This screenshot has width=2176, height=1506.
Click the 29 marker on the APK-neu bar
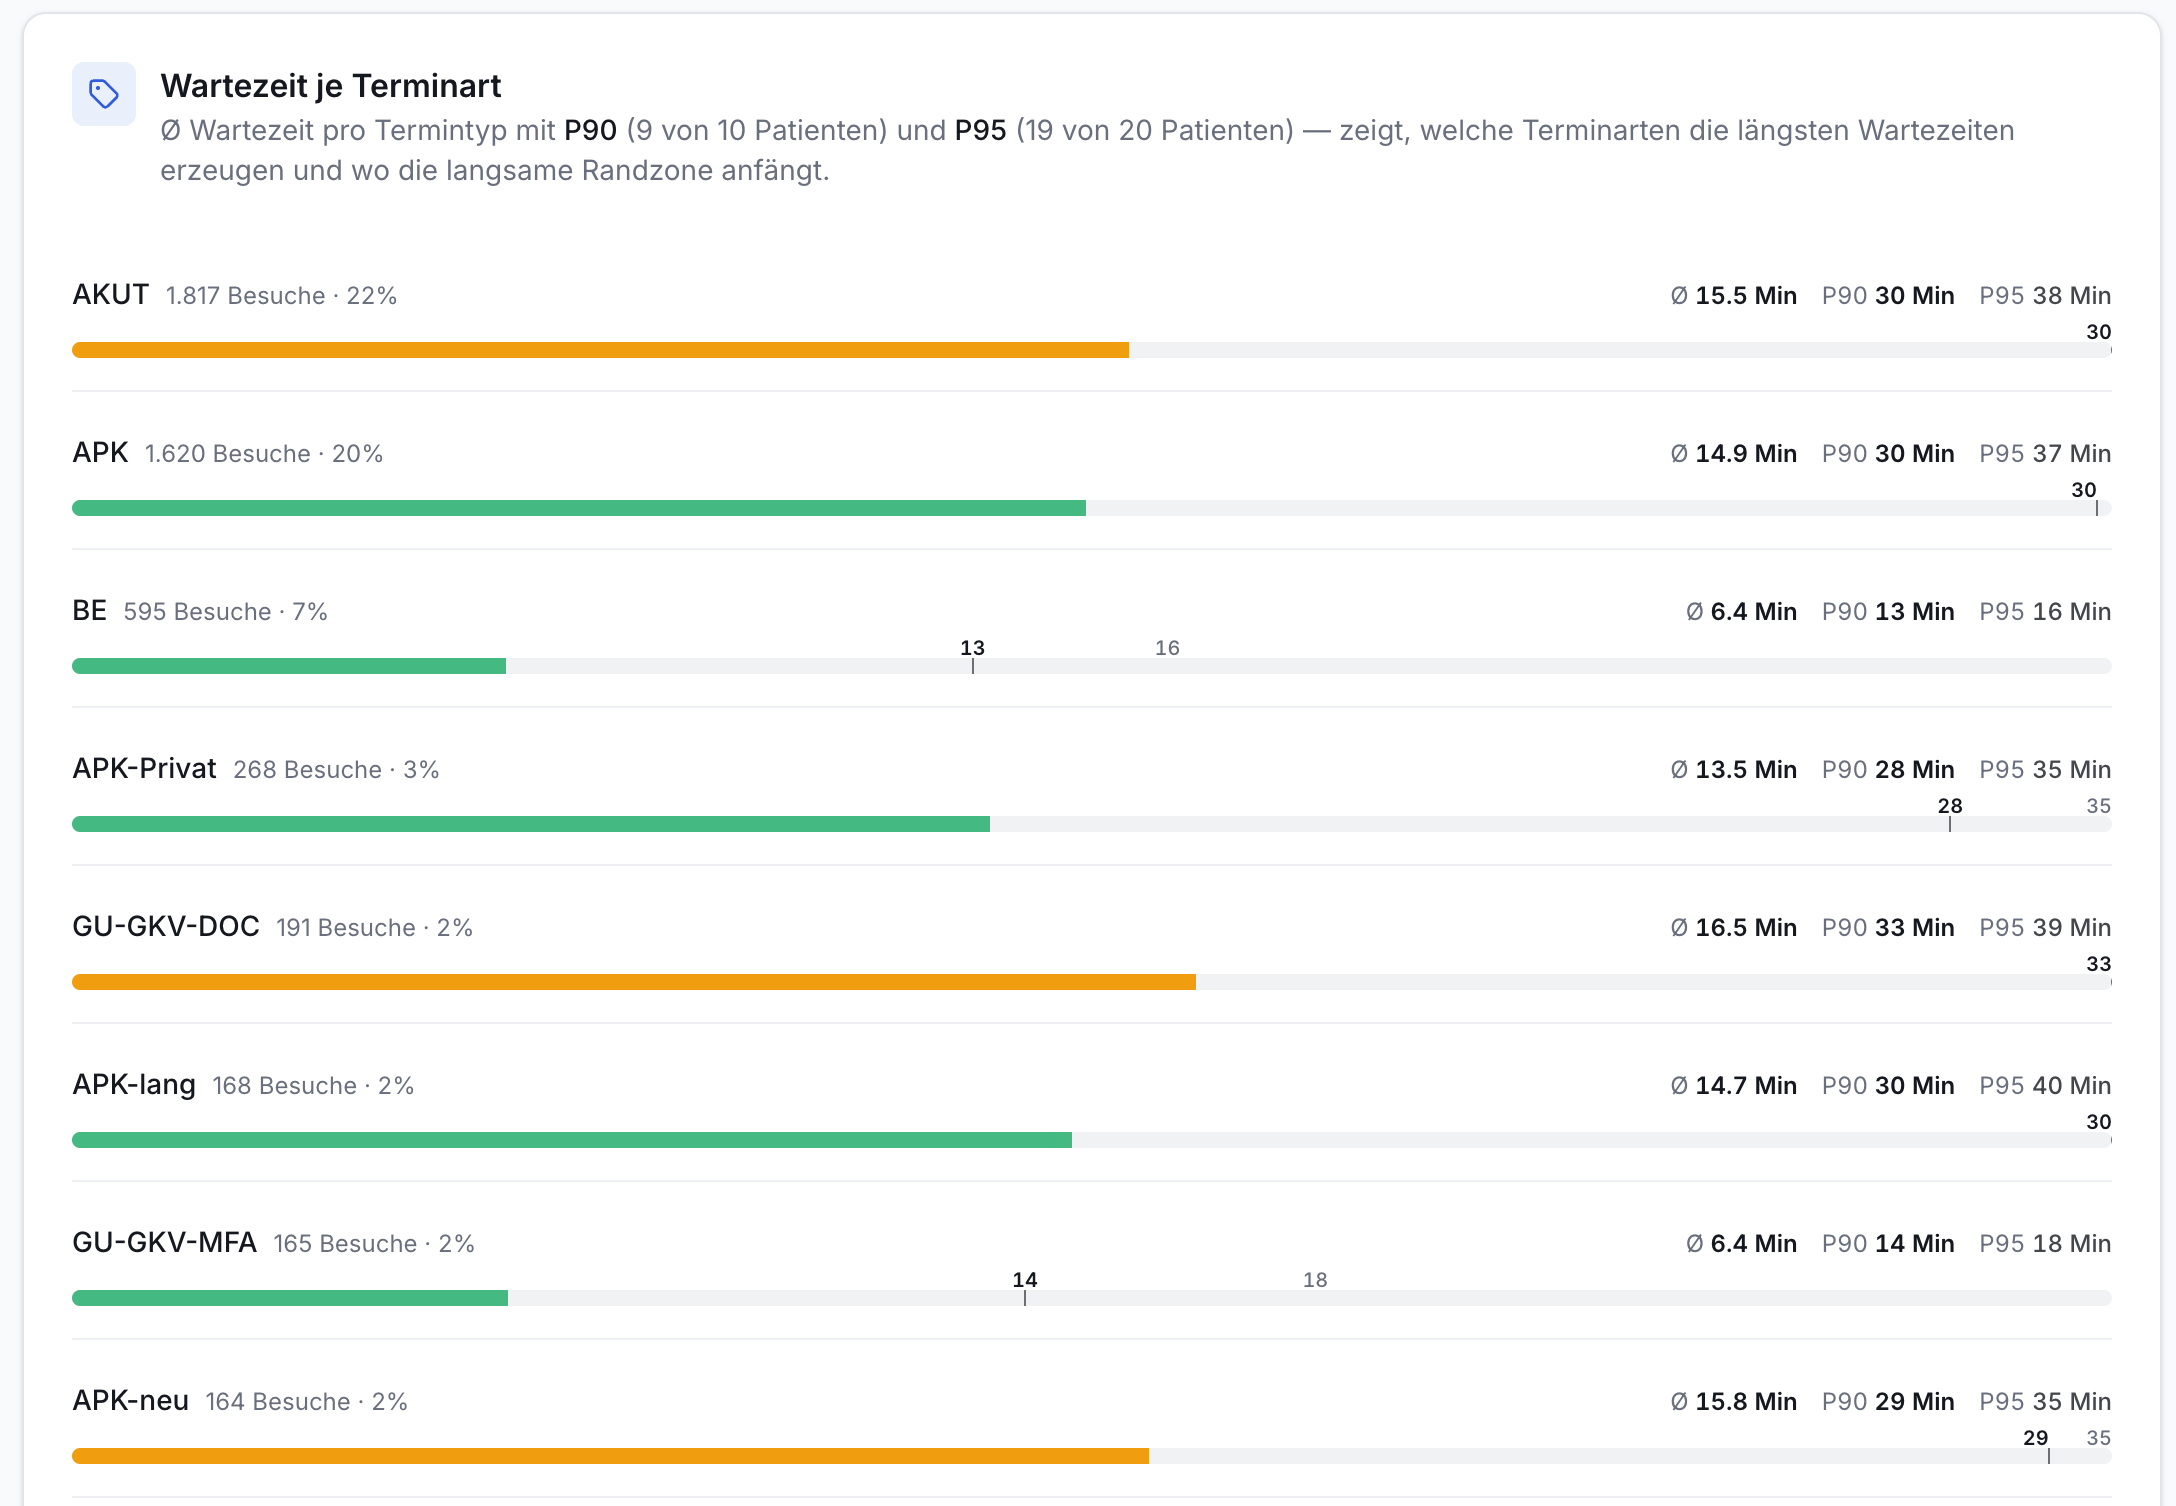[x=2036, y=1446]
